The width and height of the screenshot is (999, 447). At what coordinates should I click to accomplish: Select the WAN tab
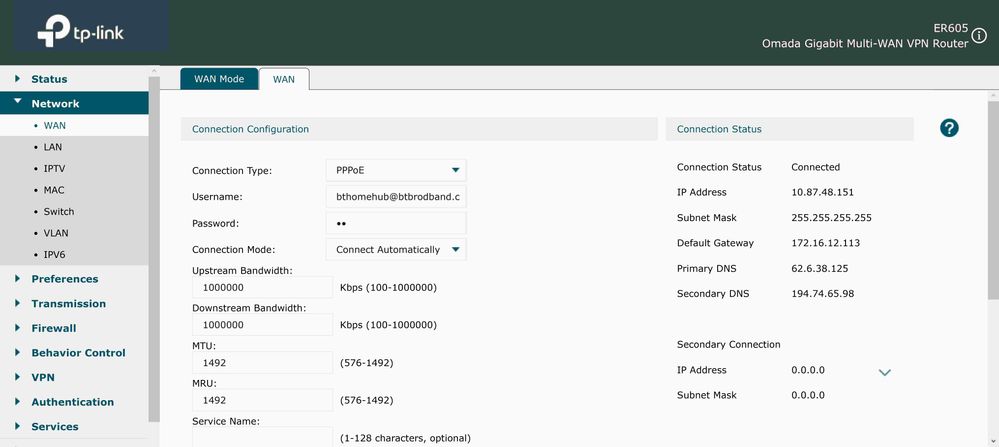coord(284,79)
